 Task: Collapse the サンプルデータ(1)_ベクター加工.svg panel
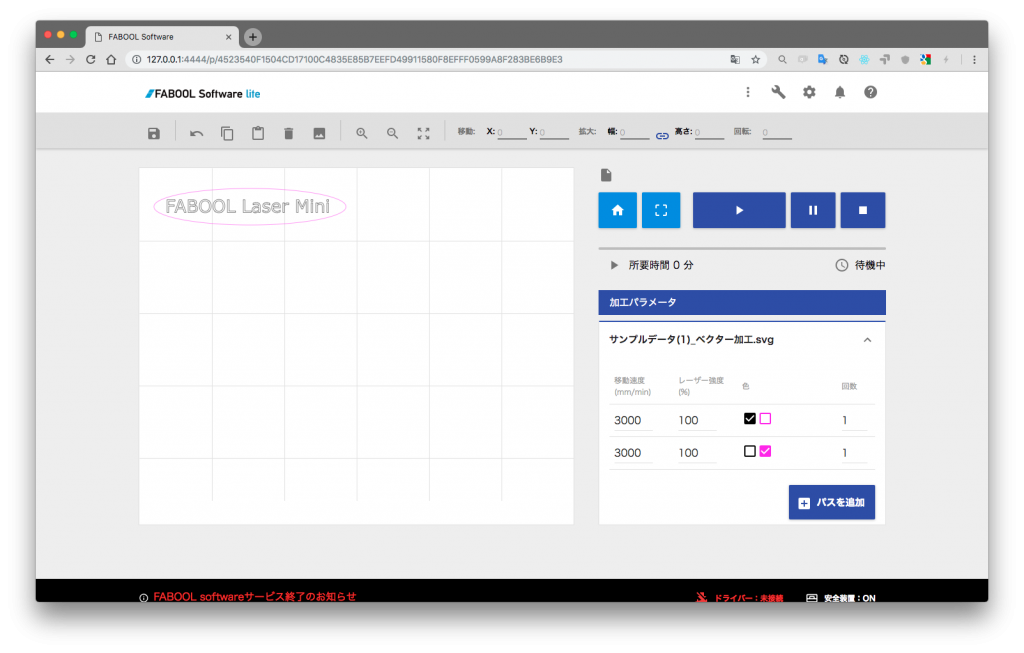click(867, 340)
